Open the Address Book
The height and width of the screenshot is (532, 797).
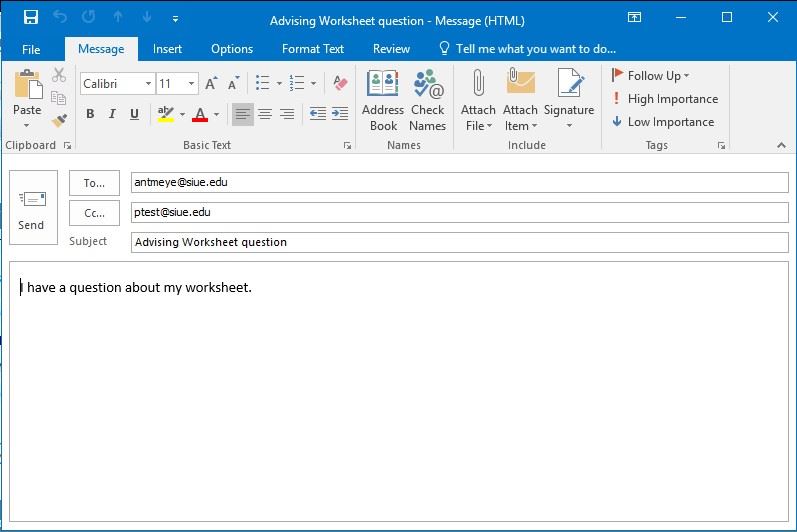pos(383,101)
